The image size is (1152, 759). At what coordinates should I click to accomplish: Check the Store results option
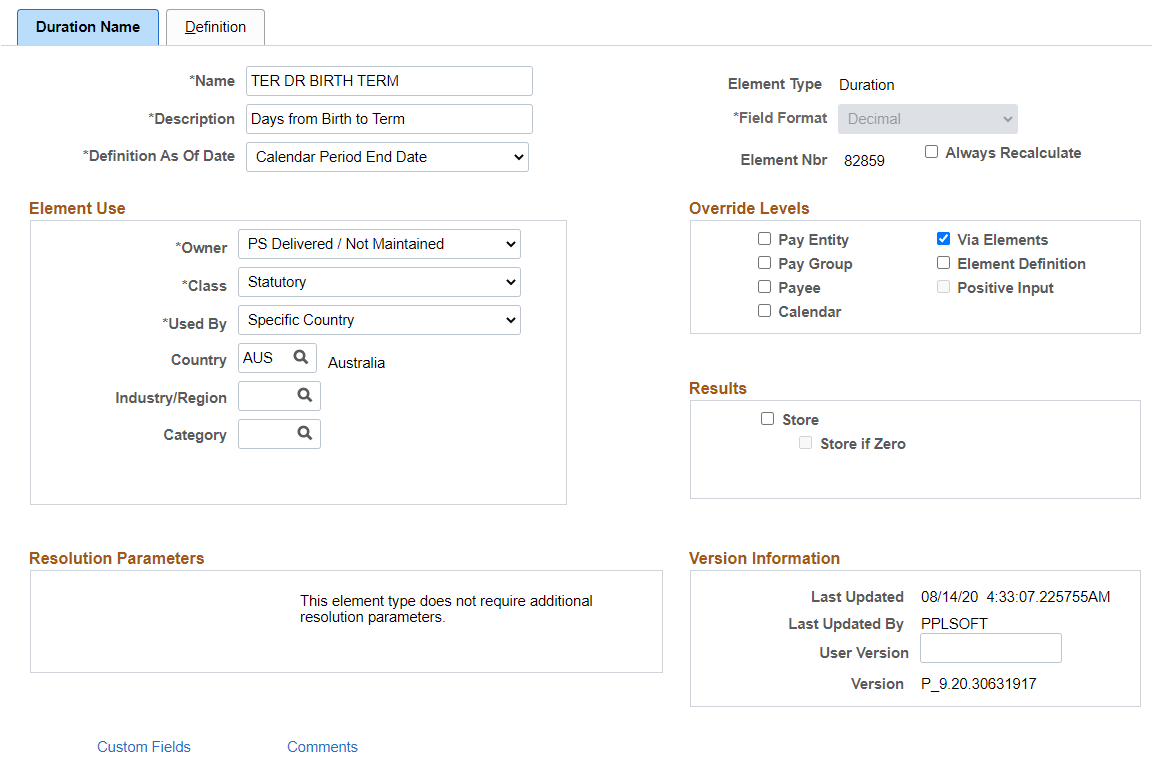pyautogui.click(x=767, y=419)
